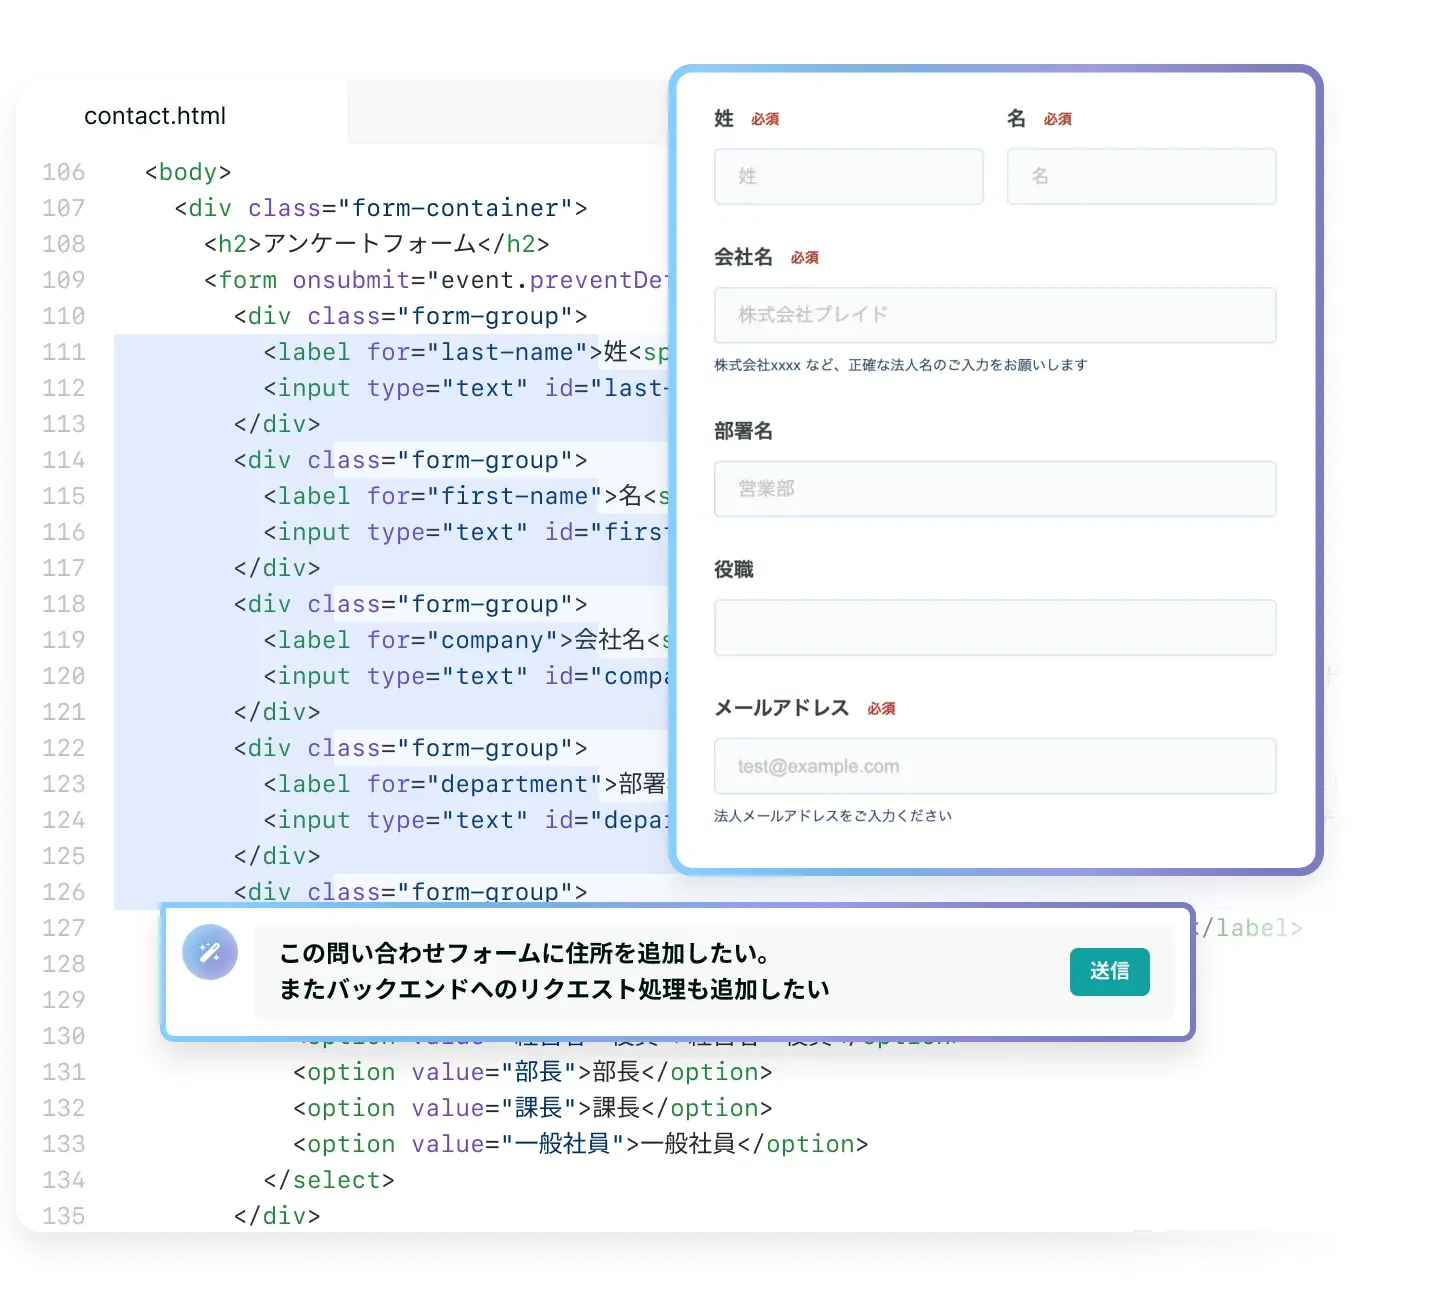This screenshot has width=1452, height=1312.
Task: Focus the 名 first name input field
Action: (x=1141, y=177)
